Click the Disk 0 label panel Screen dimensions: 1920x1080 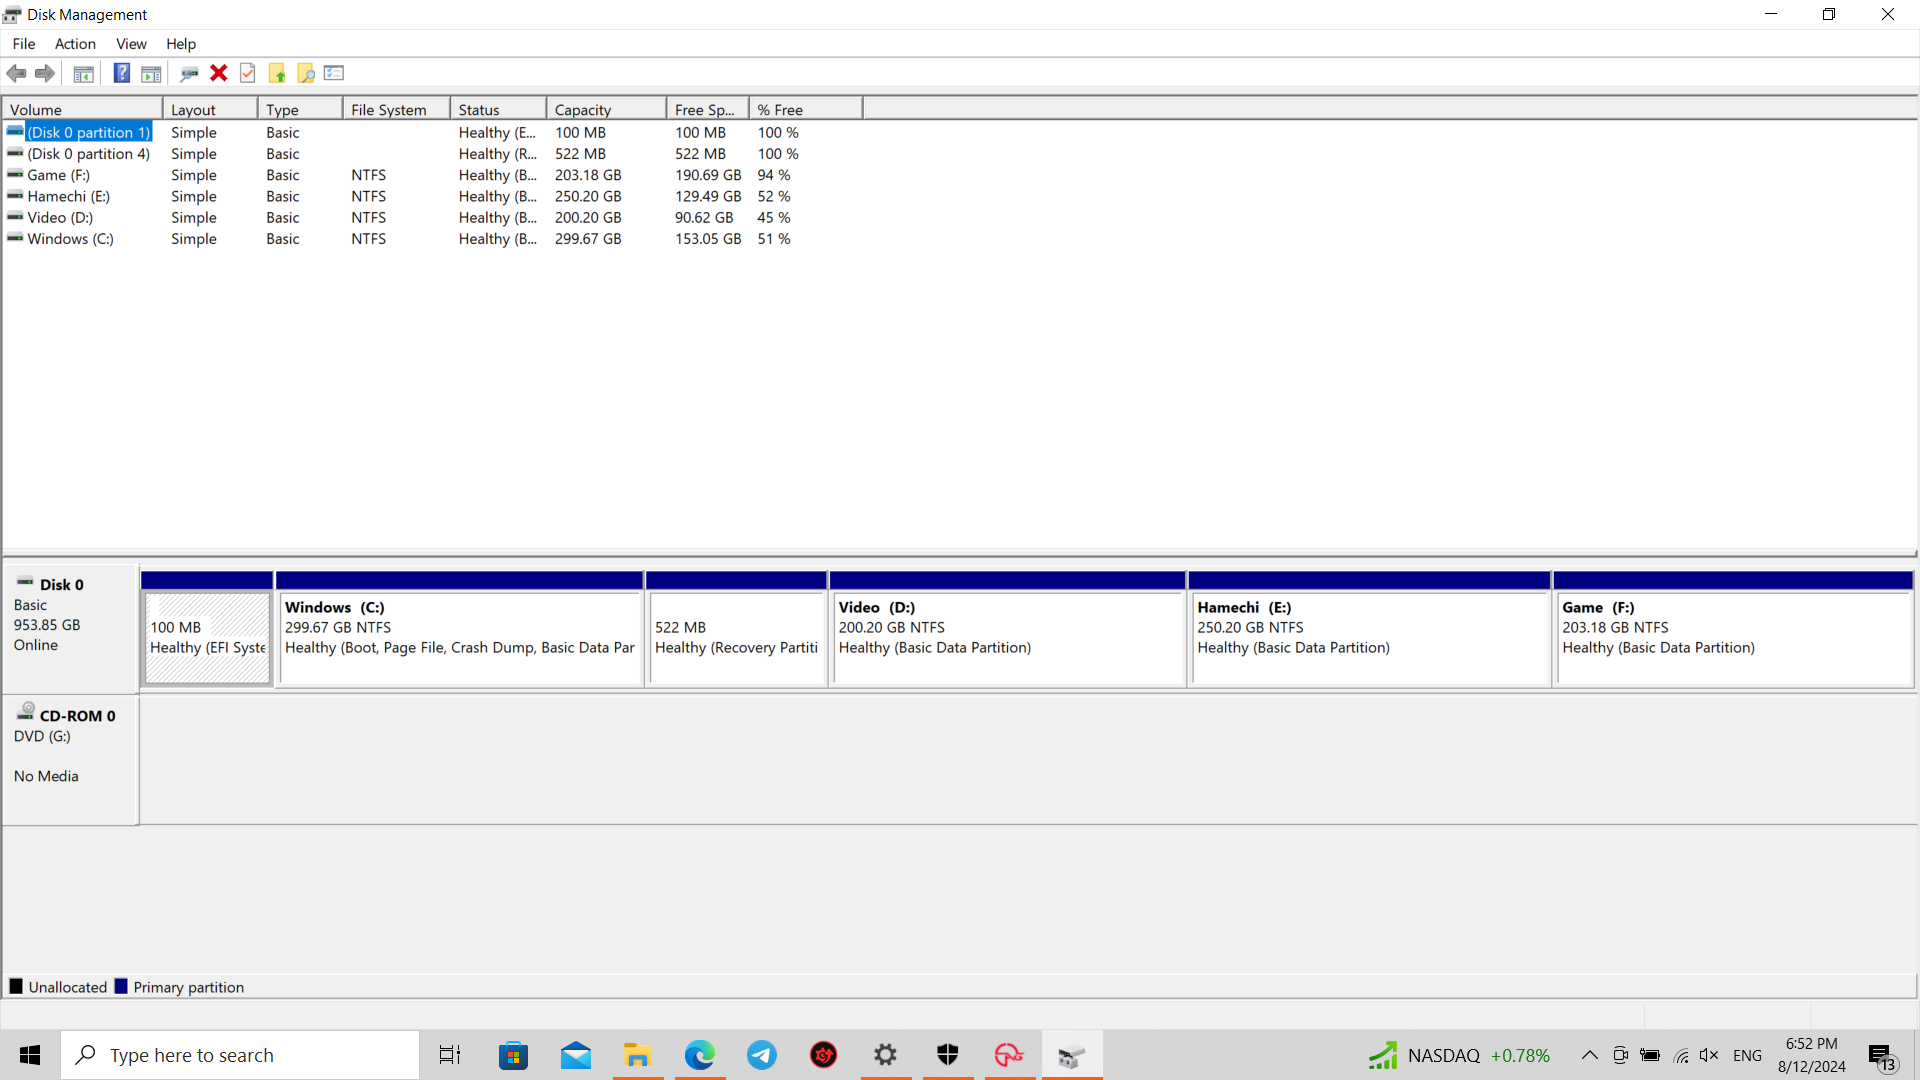(x=70, y=630)
